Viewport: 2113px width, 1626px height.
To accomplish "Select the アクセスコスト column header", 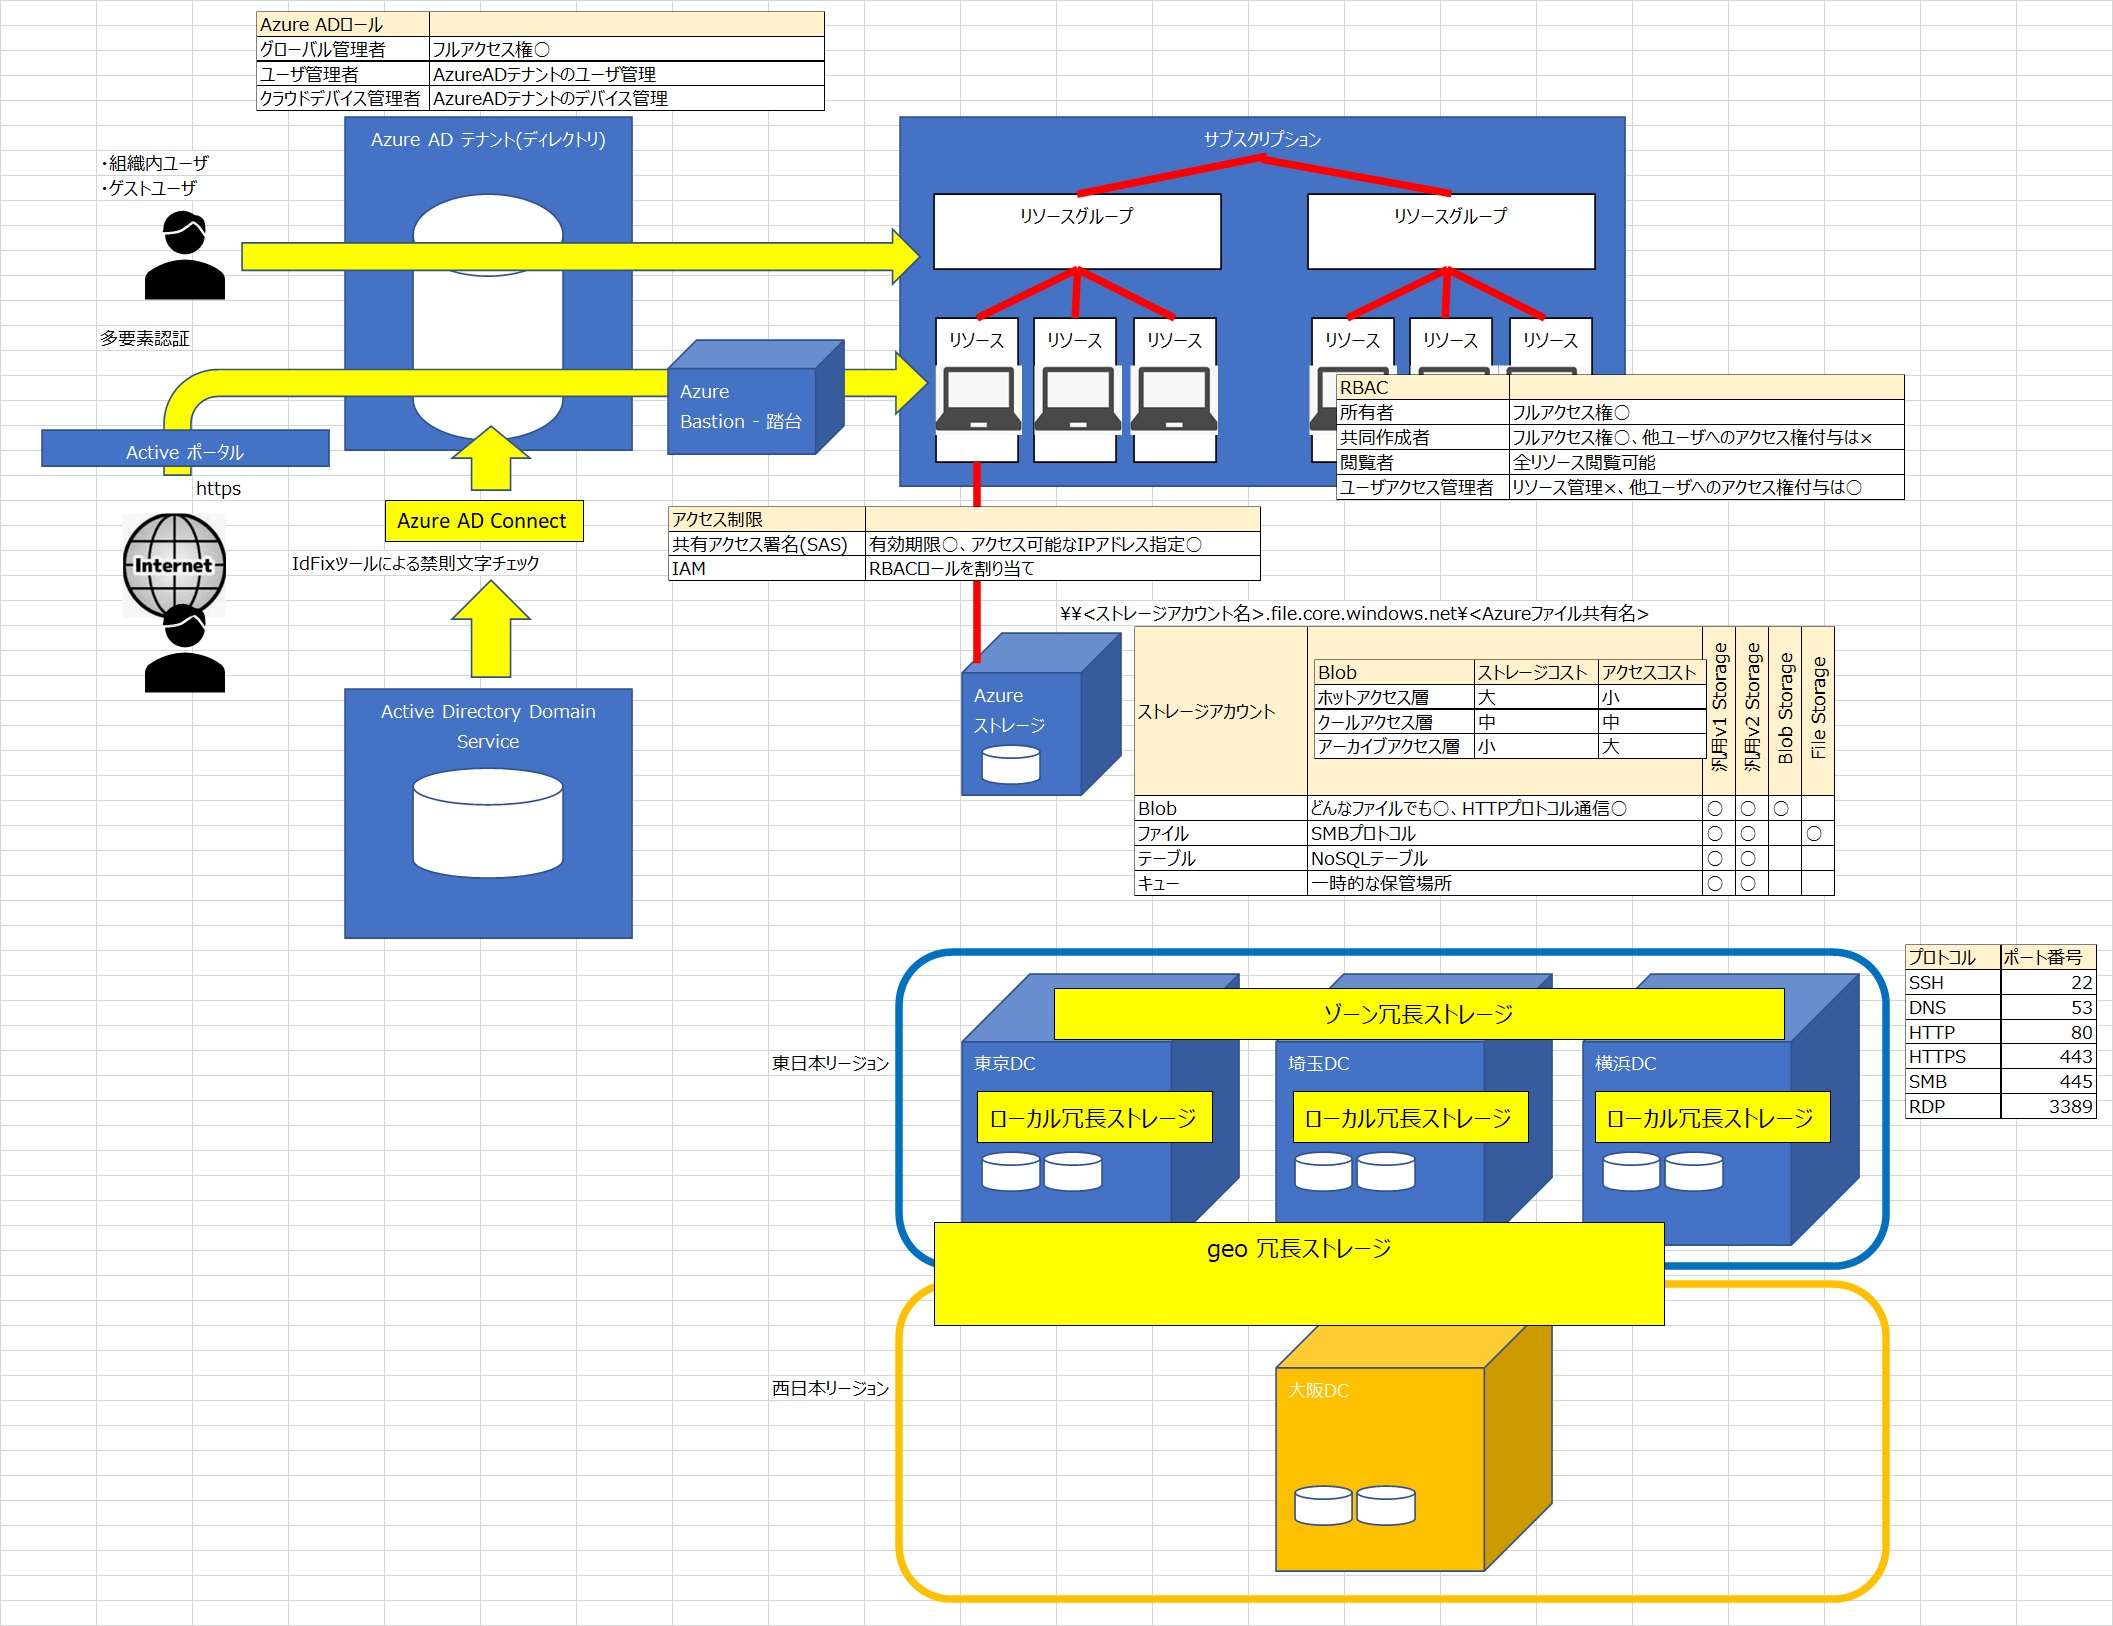I will [x=1652, y=672].
